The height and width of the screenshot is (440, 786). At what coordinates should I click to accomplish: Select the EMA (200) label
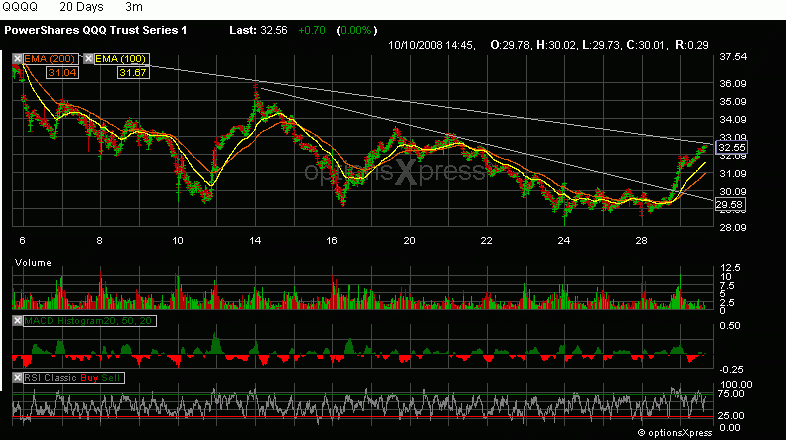coord(50,59)
